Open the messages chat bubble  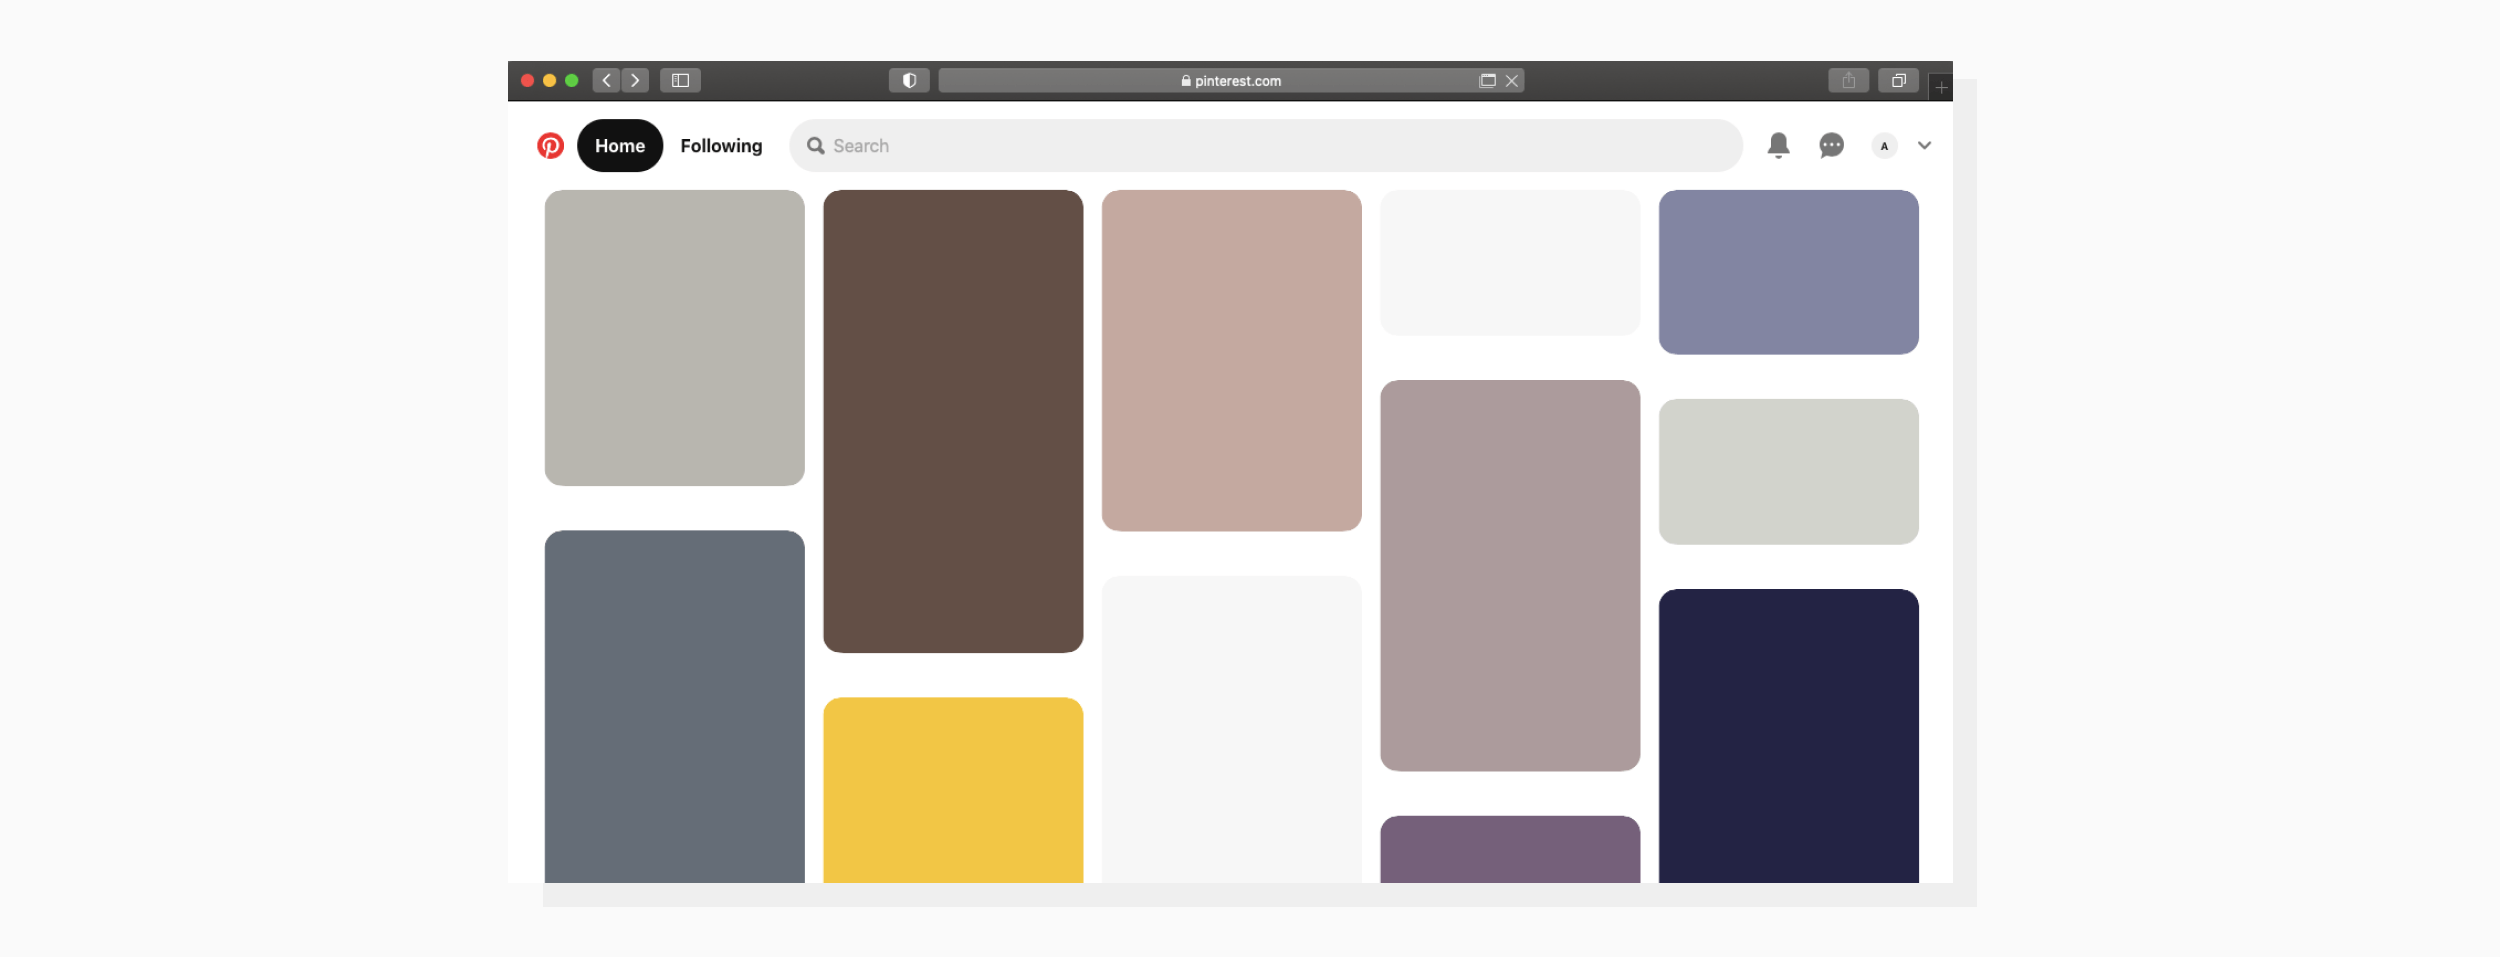(1832, 146)
